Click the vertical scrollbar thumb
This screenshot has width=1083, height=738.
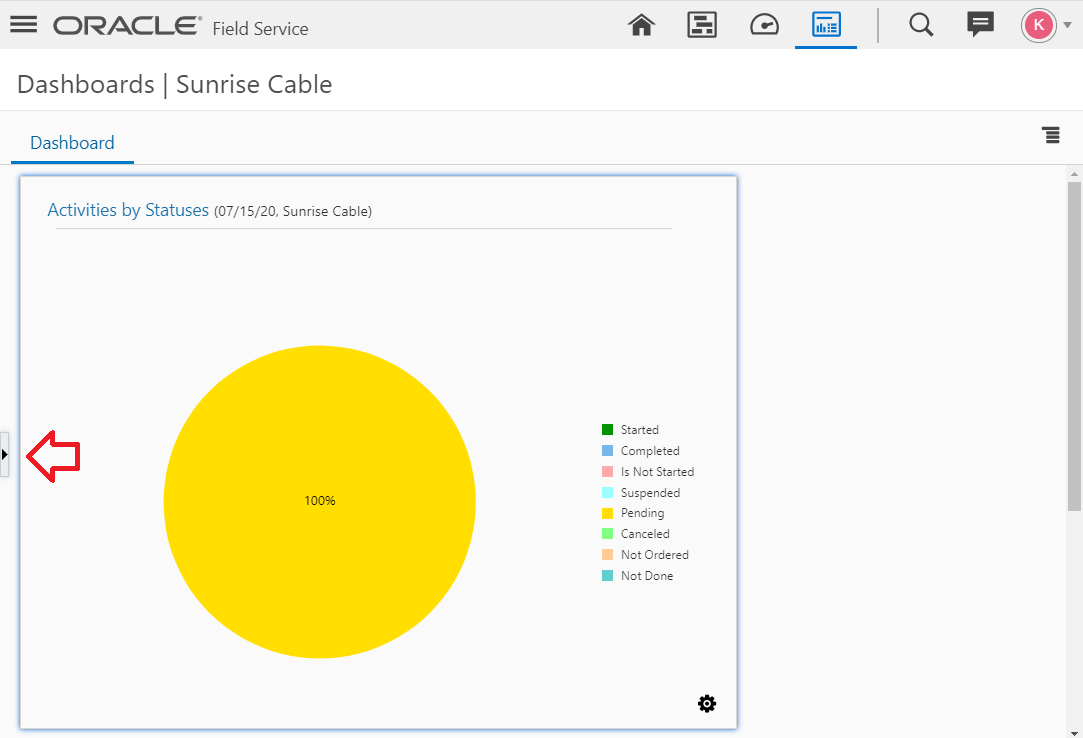coord(1074,346)
